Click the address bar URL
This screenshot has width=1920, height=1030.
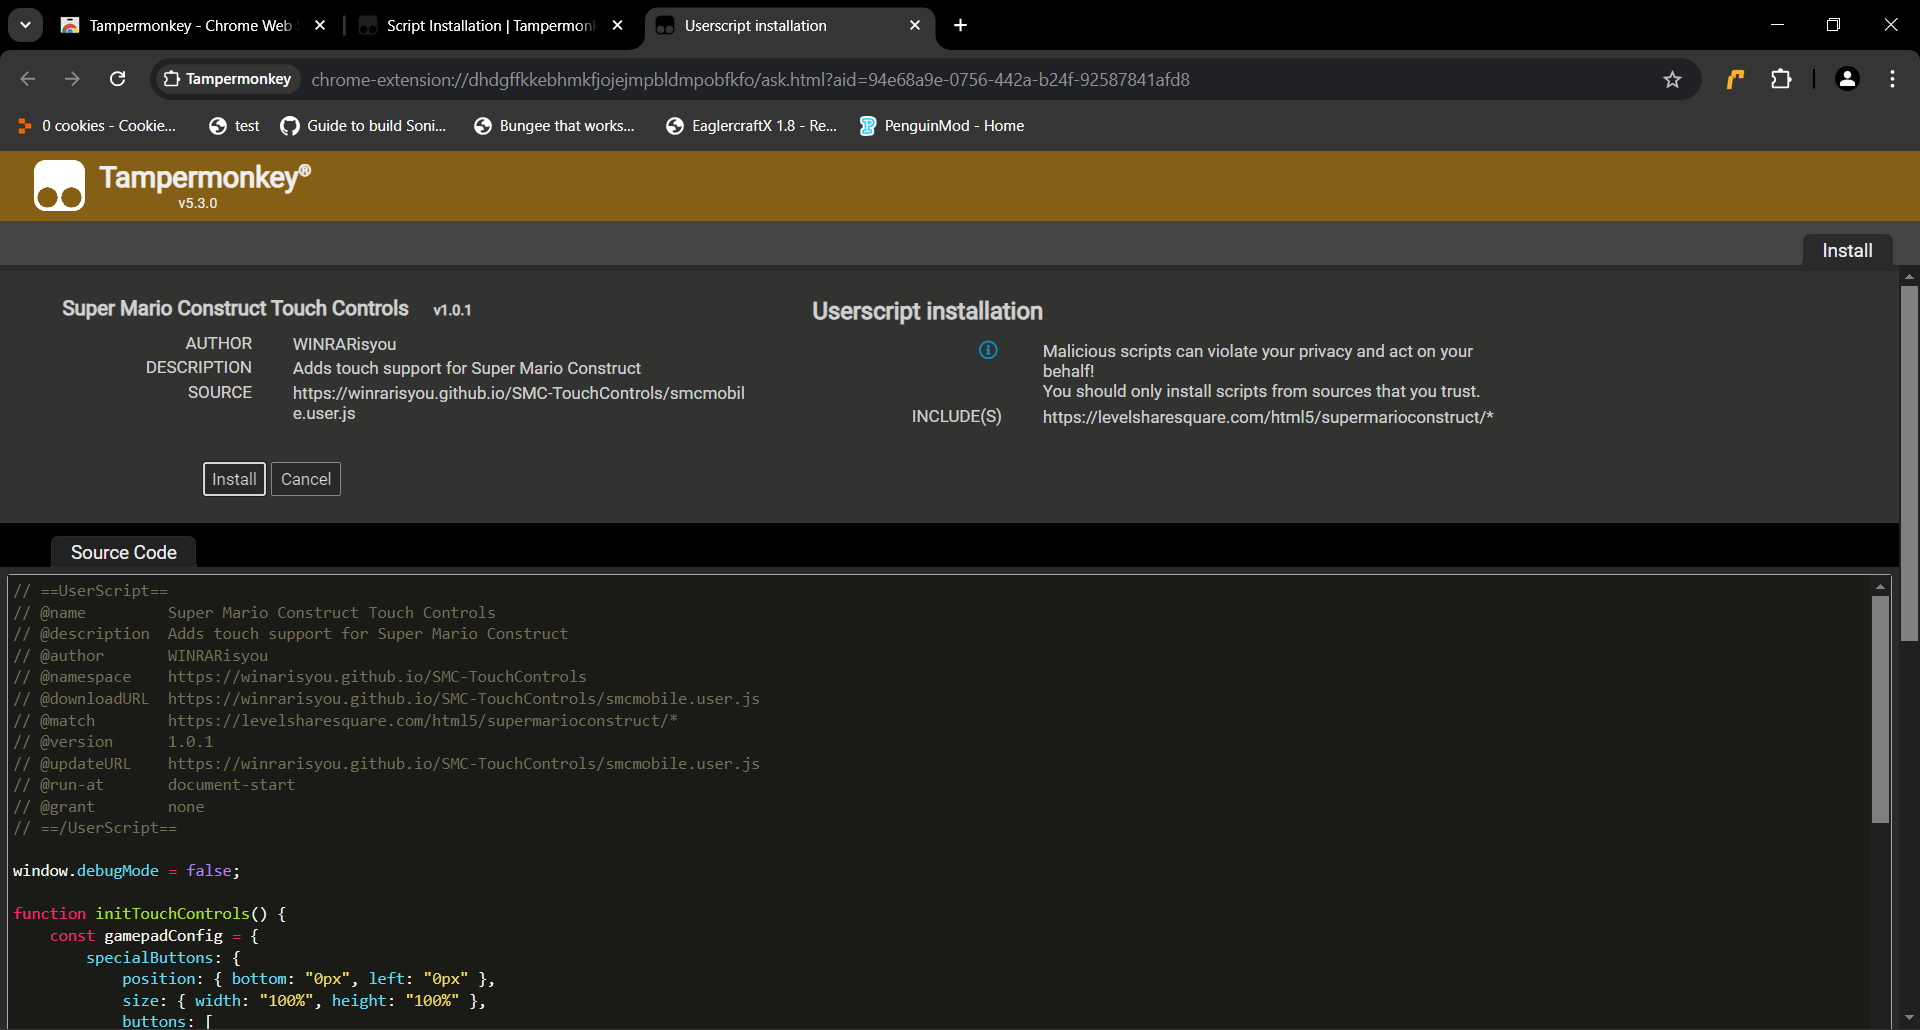(x=750, y=79)
